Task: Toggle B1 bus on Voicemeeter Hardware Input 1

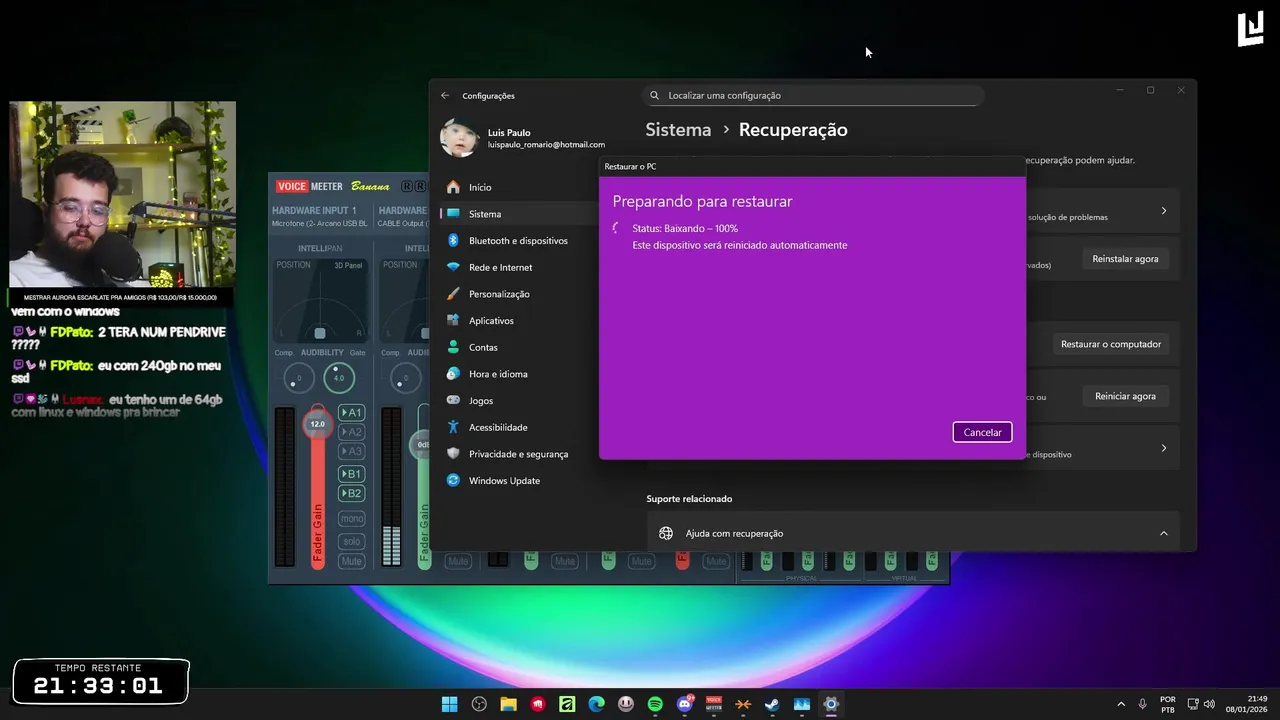Action: 351,474
